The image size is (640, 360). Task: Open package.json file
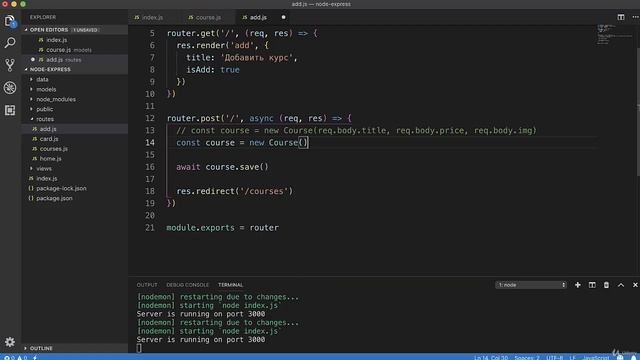coord(54,198)
